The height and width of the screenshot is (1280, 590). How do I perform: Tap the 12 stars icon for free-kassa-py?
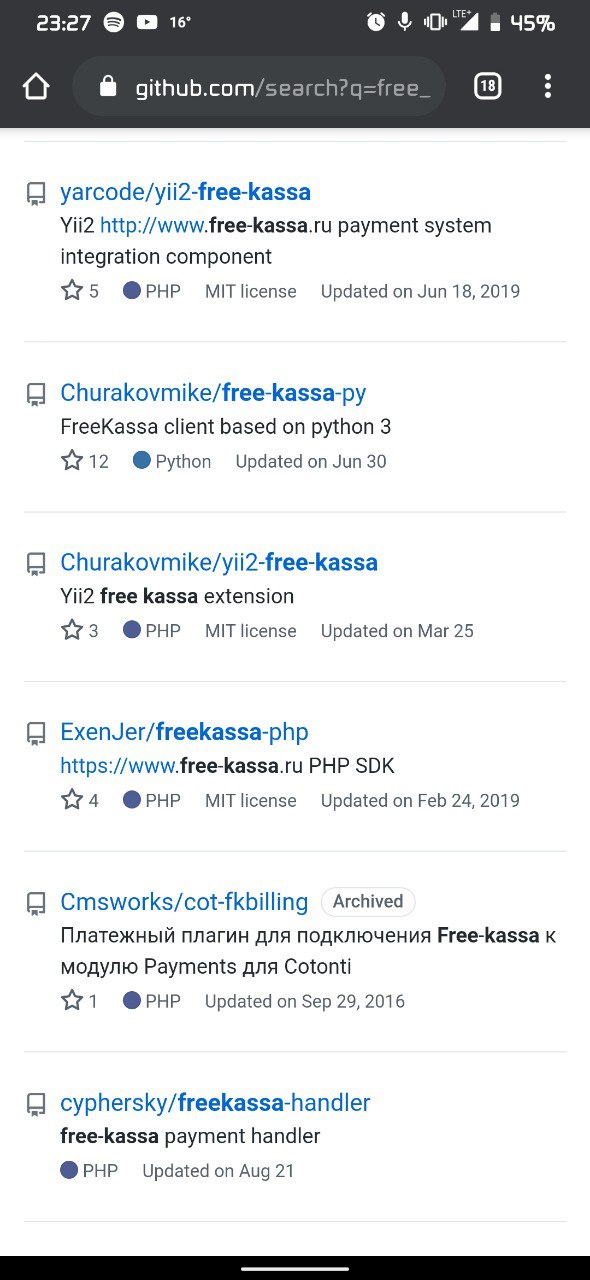(x=72, y=461)
